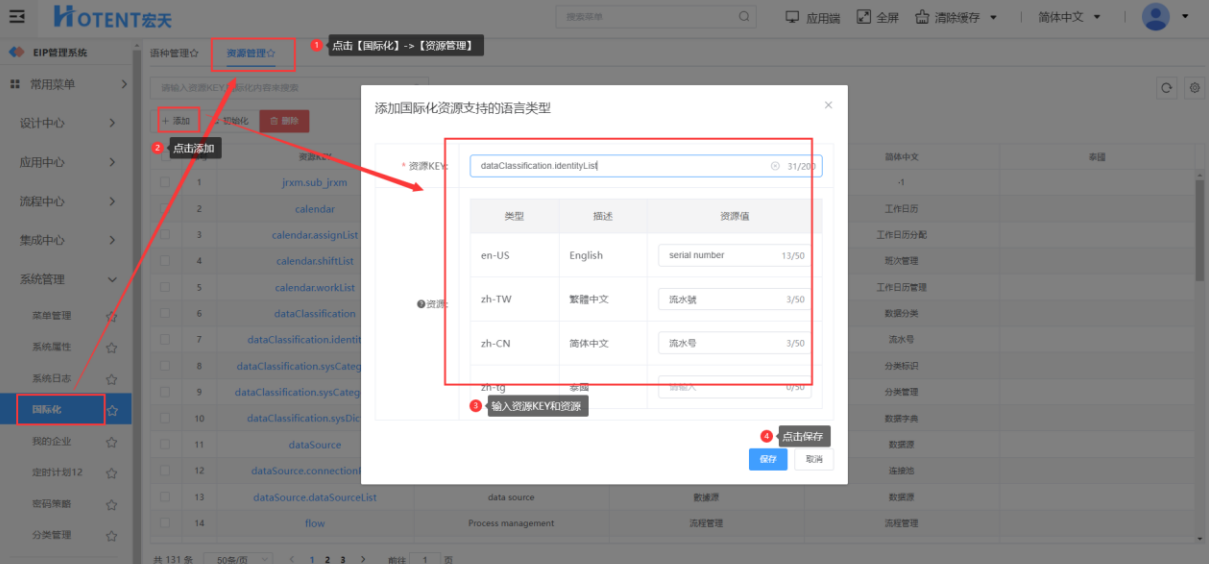Enter full screen with the 全屏 icon
Viewport: 1209px width, 564px height.
(x=864, y=17)
